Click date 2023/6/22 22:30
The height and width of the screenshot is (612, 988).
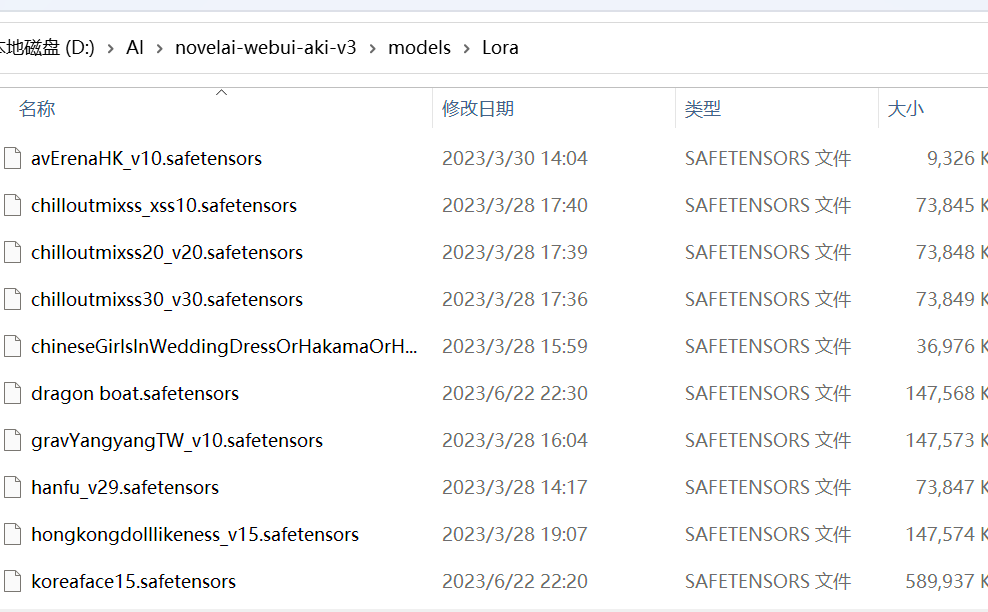pos(515,393)
